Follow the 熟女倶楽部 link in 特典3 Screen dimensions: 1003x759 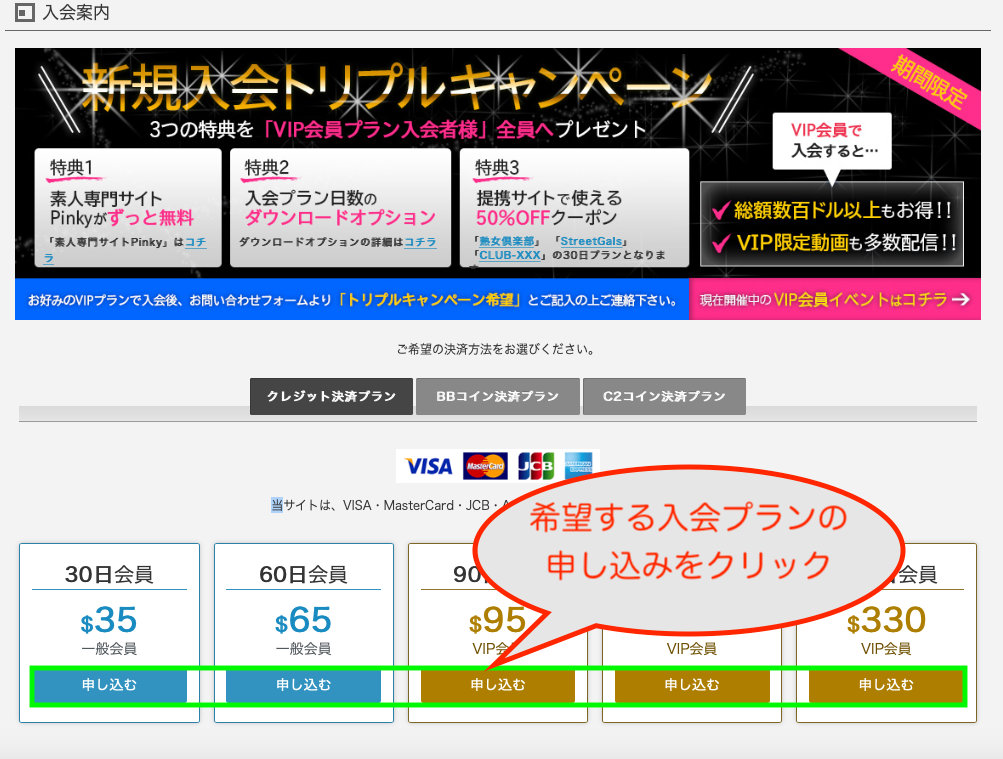pyautogui.click(x=509, y=241)
